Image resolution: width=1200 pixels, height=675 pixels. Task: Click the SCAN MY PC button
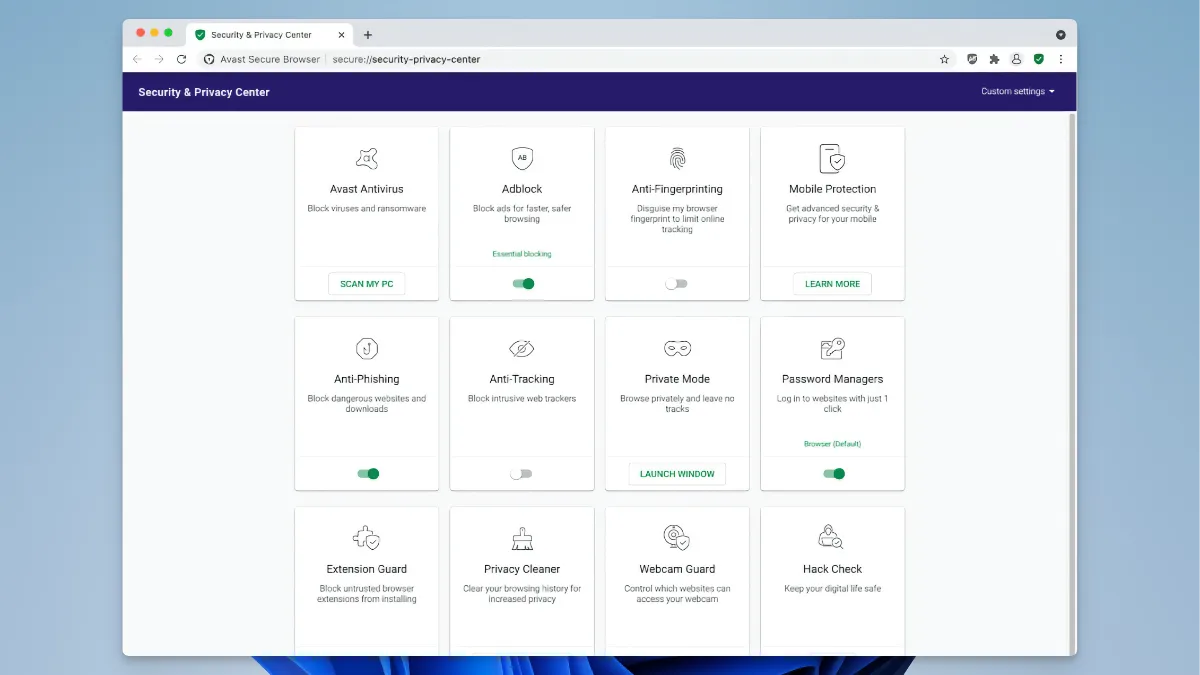click(366, 283)
